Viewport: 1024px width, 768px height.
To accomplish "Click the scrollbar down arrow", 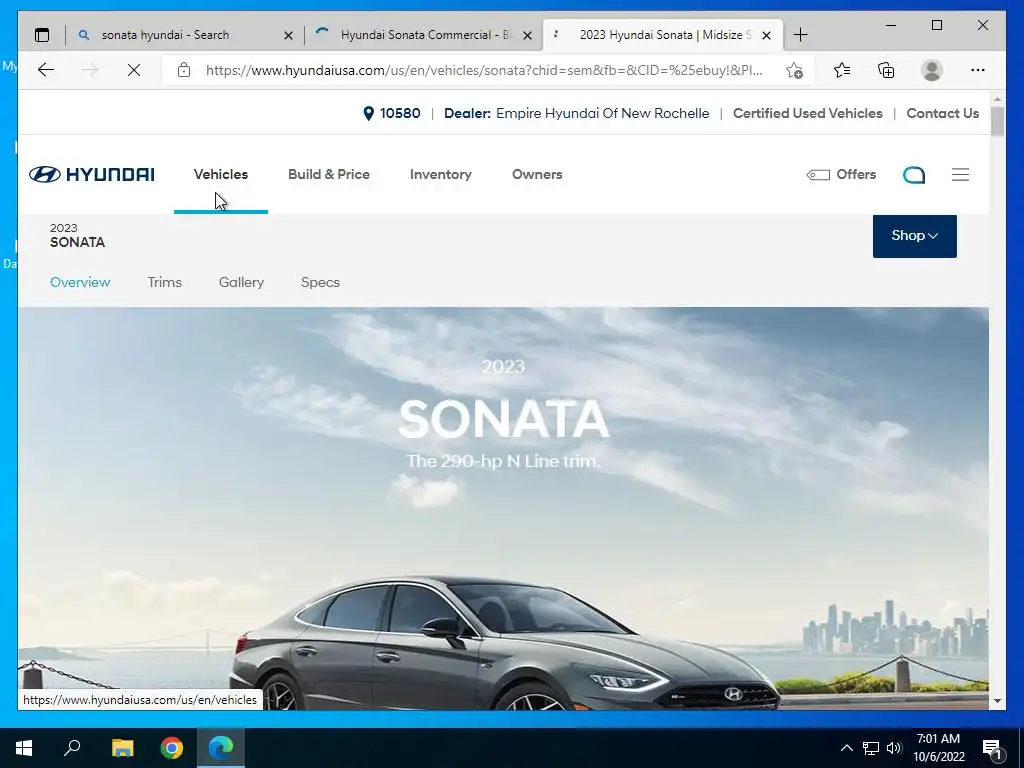I will [997, 701].
